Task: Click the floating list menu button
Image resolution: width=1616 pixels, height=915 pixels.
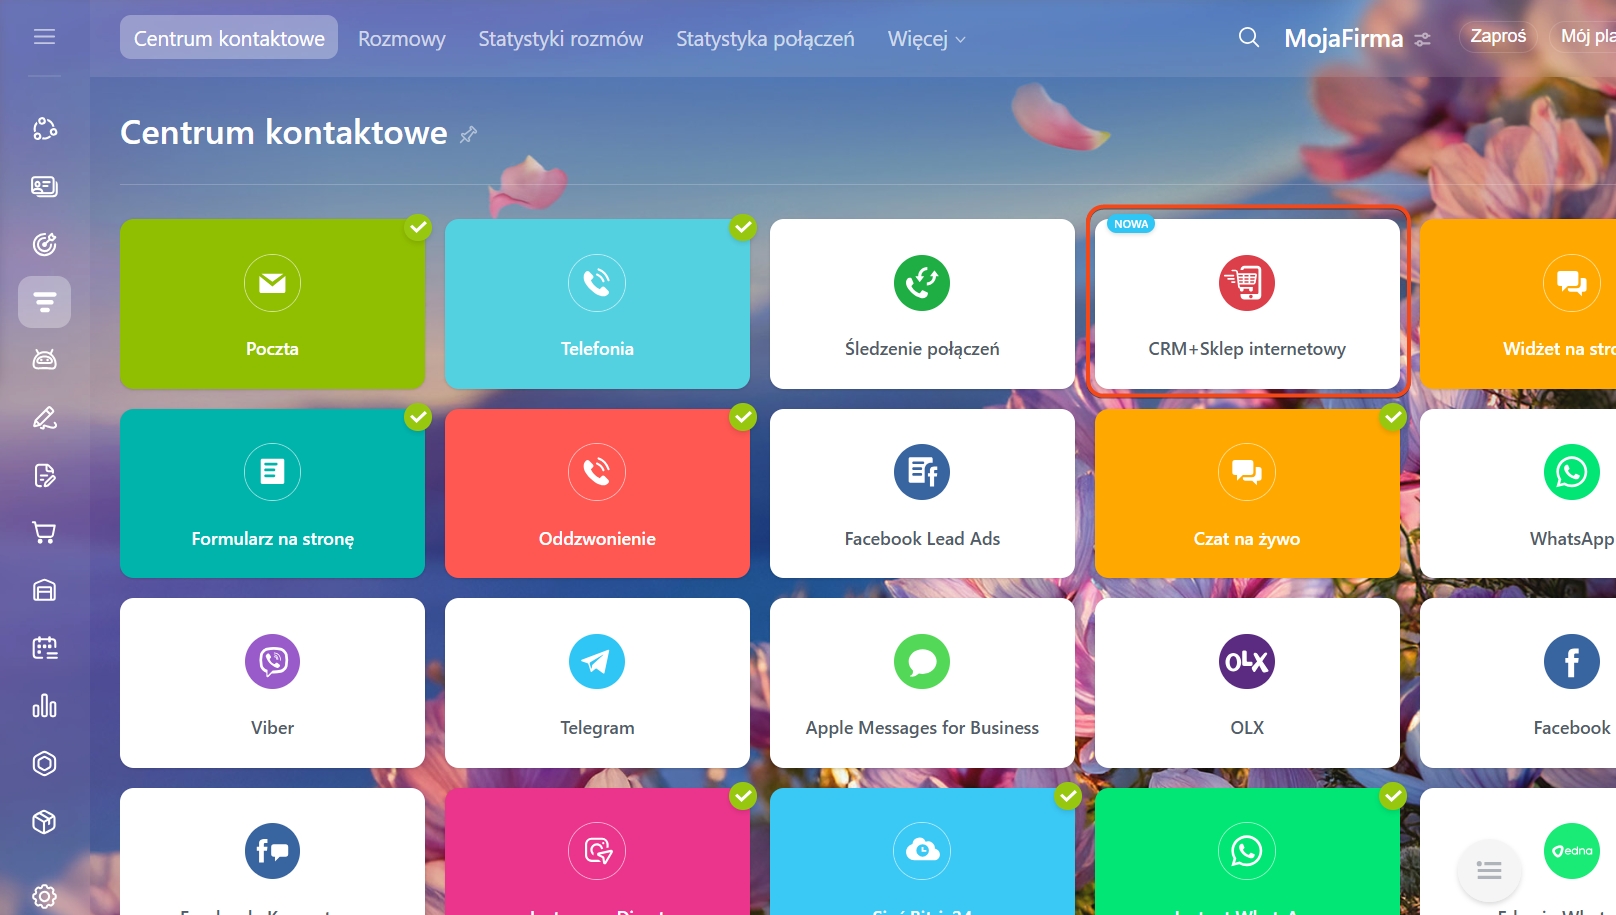Action: click(x=1489, y=870)
